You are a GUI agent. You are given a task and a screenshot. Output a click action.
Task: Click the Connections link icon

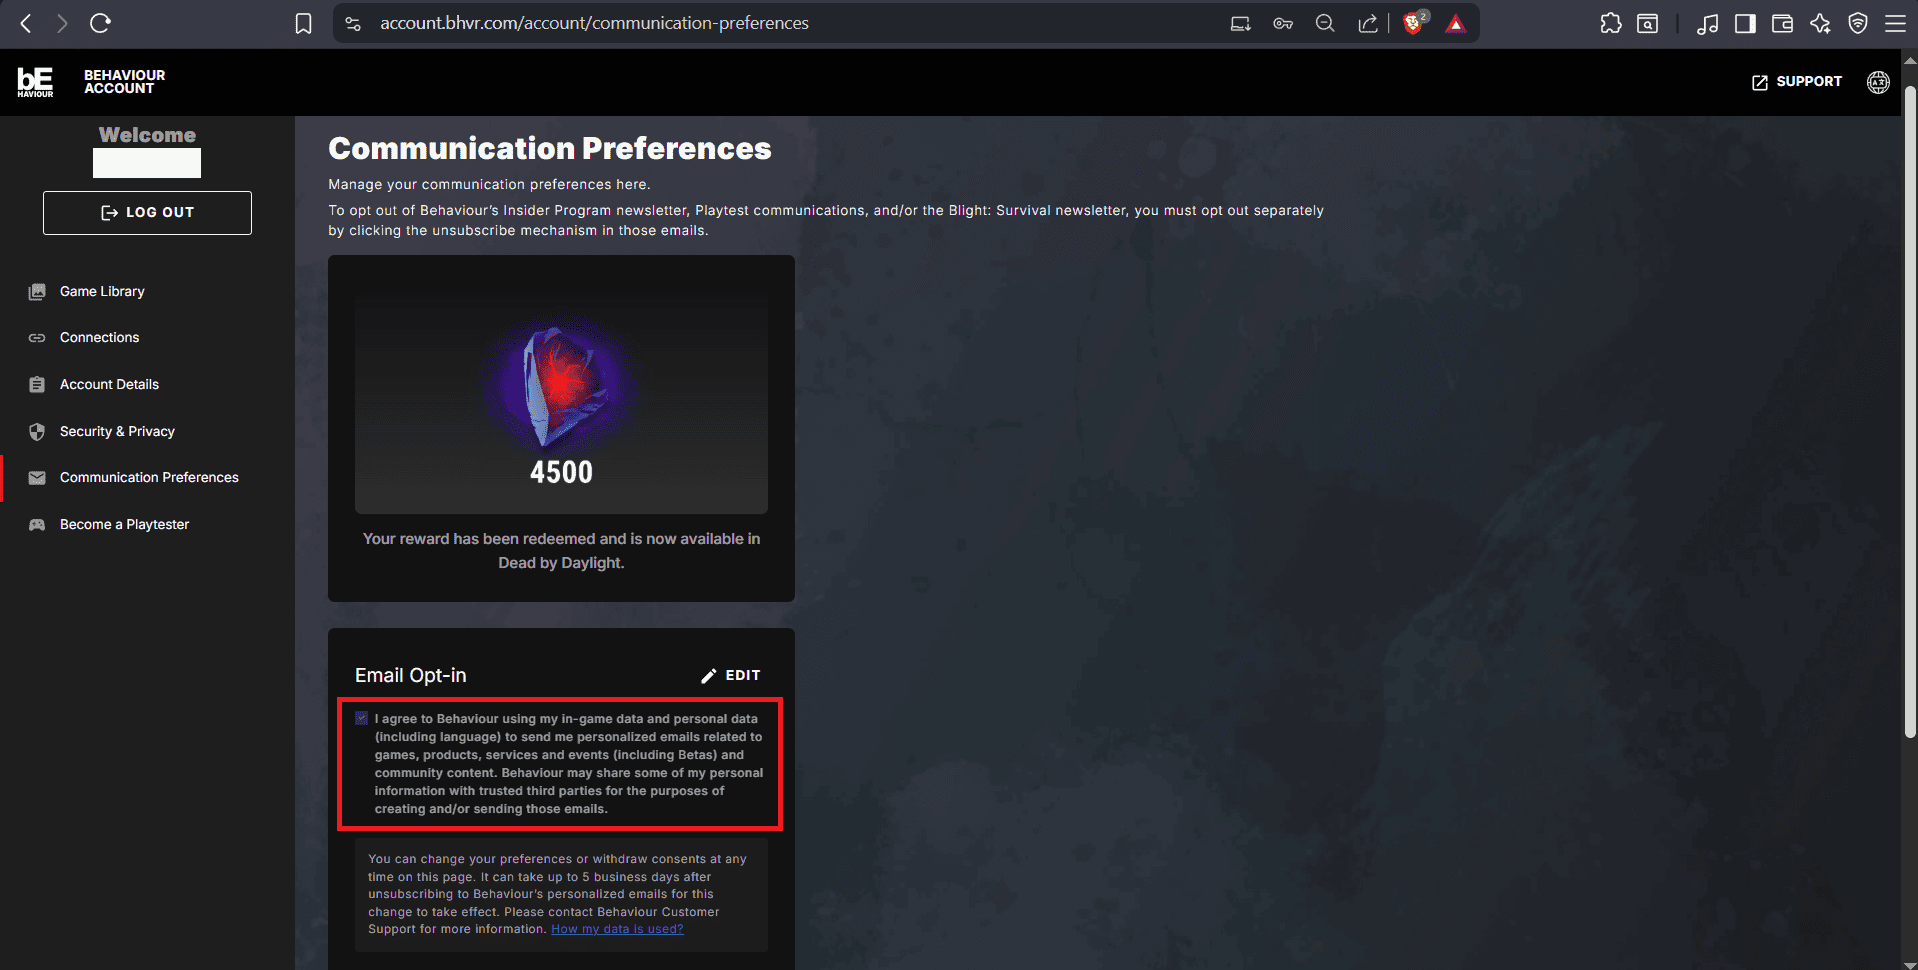pyautogui.click(x=37, y=338)
